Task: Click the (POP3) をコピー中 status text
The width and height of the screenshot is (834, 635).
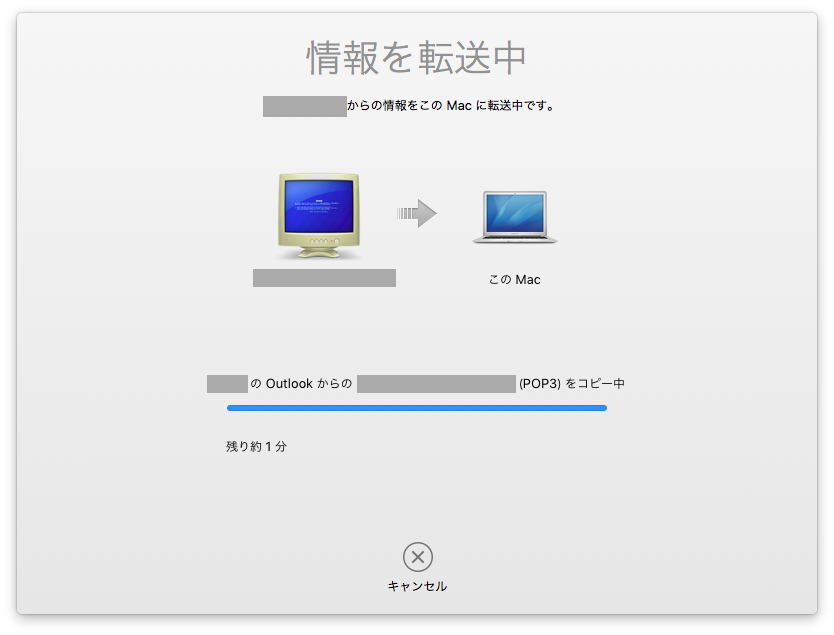Action: [x=572, y=383]
